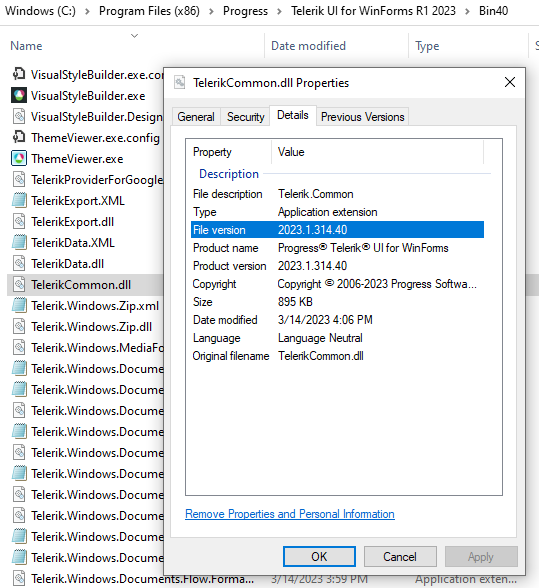The height and width of the screenshot is (588, 539).
Task: Click Bin40 in the address breadcrumb
Action: 493,11
